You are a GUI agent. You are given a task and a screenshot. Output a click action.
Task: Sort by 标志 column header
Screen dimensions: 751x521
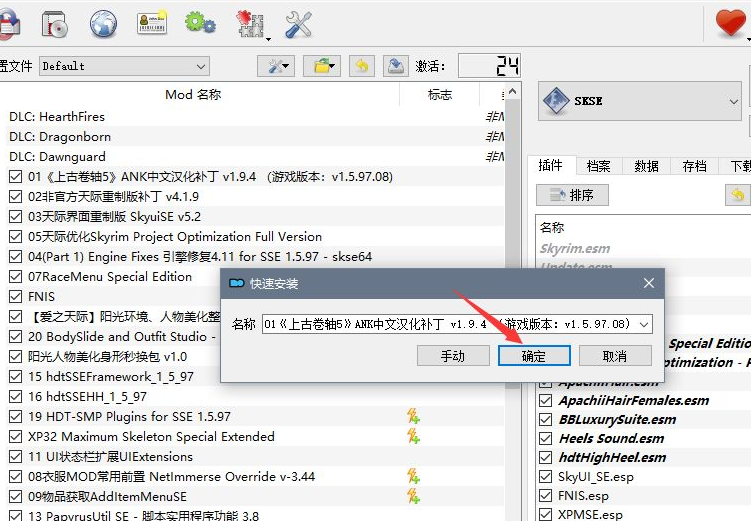pyautogui.click(x=440, y=94)
